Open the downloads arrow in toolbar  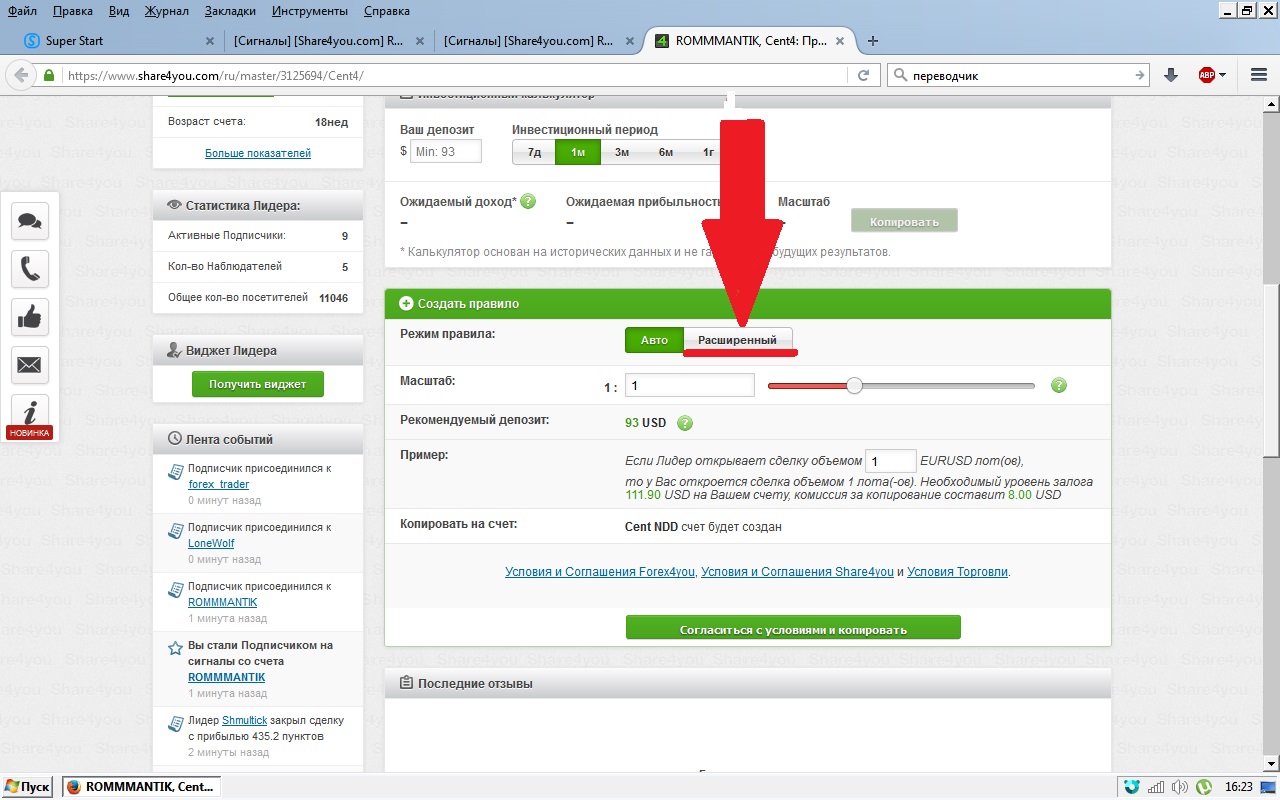click(1171, 75)
